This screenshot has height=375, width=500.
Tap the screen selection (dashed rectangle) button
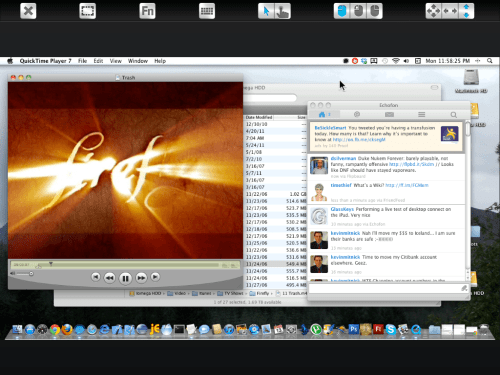click(88, 11)
